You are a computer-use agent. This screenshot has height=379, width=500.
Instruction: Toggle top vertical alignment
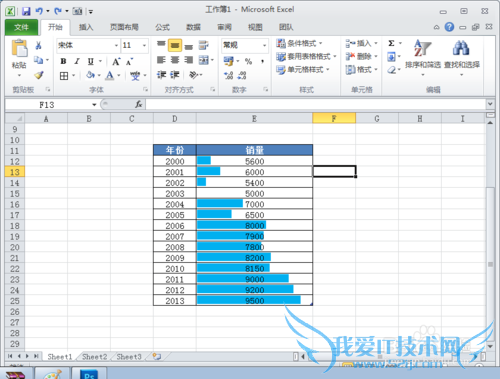coord(161,45)
